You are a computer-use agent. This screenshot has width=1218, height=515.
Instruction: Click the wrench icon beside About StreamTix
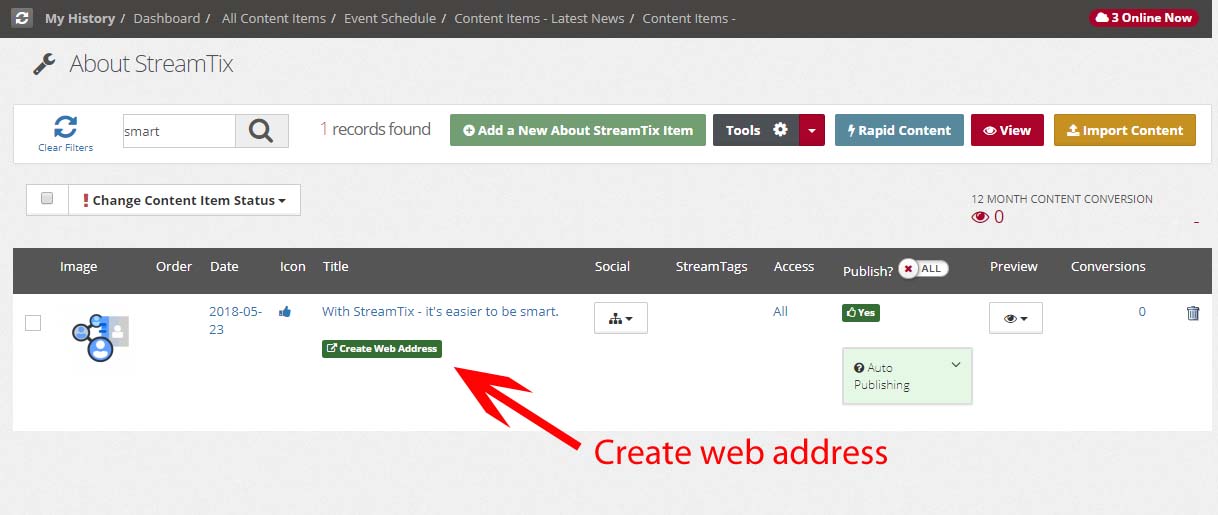44,64
